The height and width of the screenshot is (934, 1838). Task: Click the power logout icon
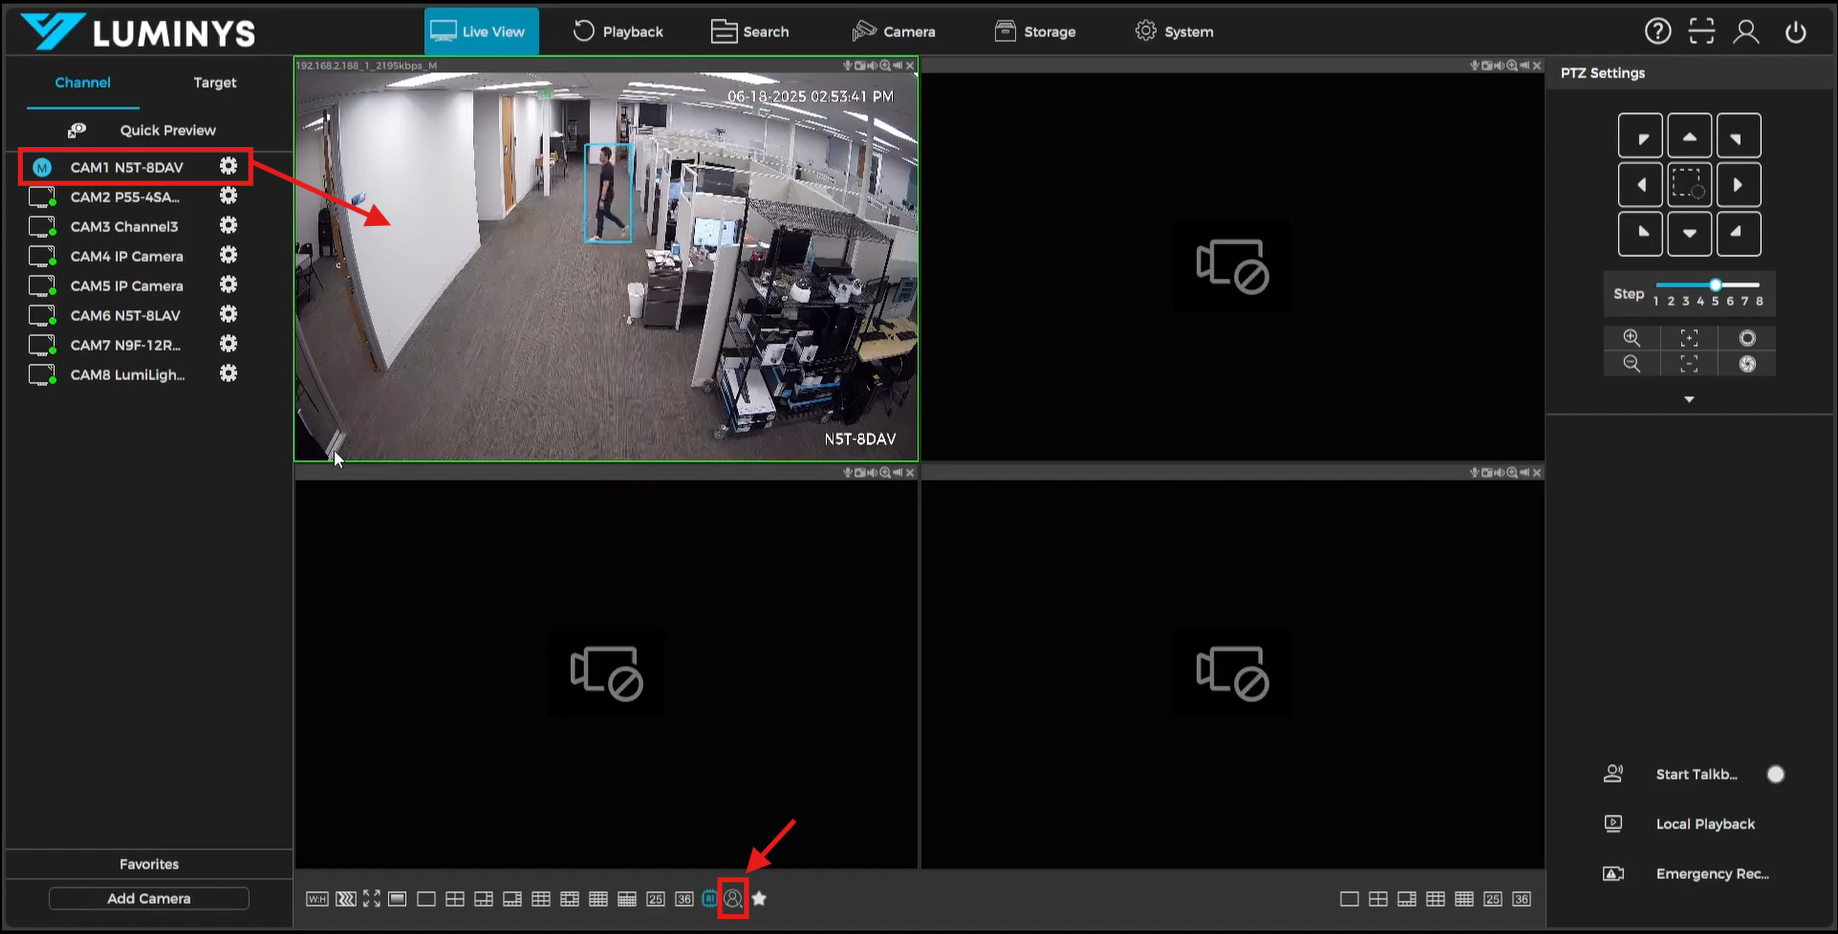pyautogui.click(x=1795, y=32)
